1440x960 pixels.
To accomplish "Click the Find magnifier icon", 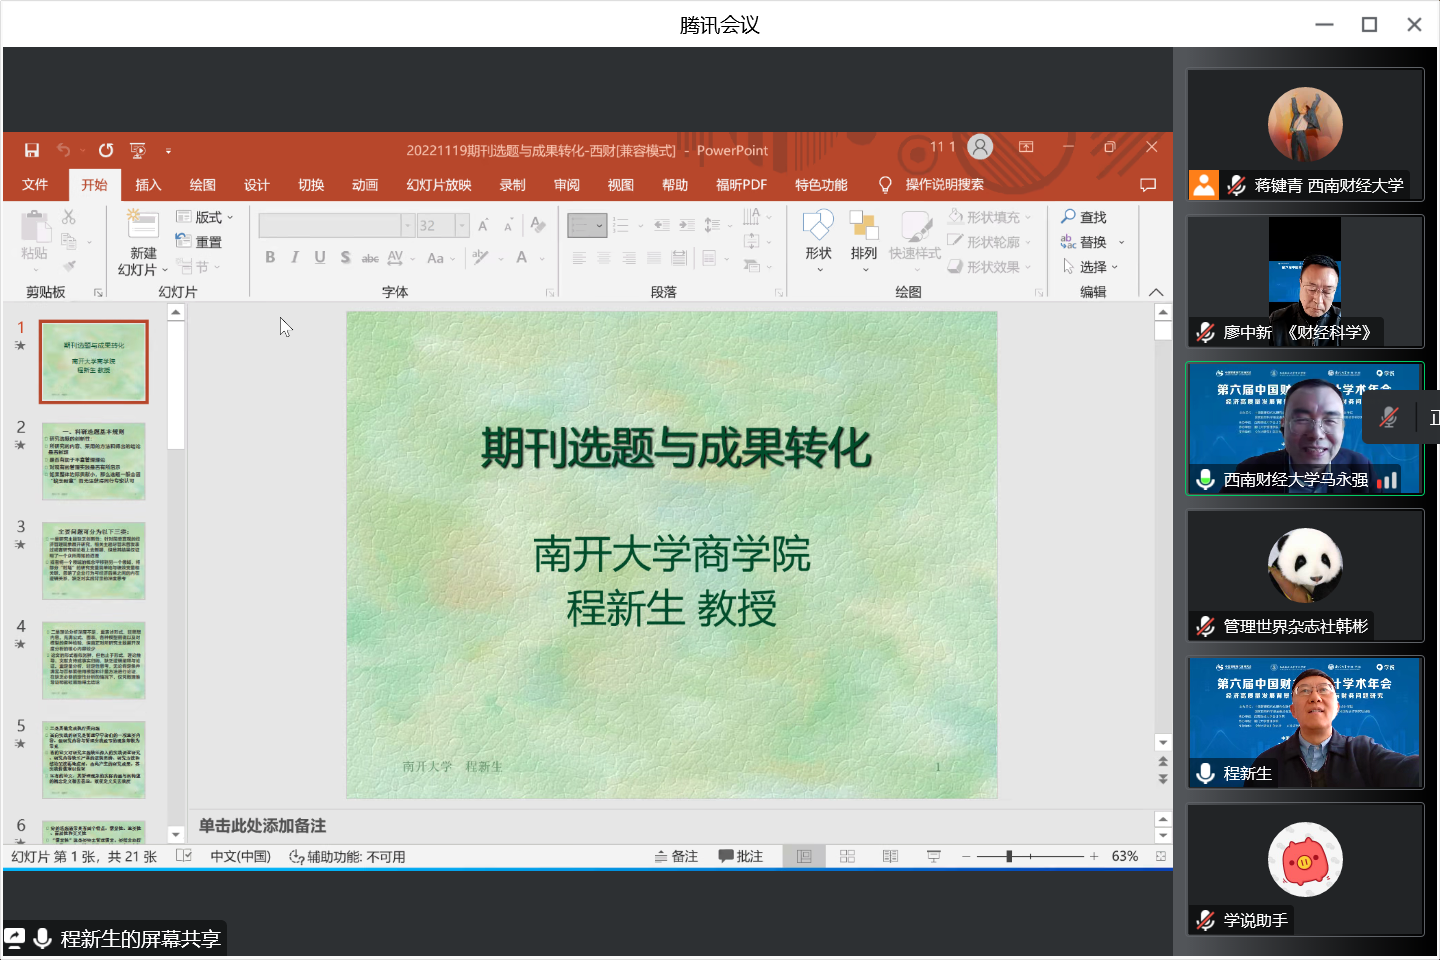I will 1069,217.
